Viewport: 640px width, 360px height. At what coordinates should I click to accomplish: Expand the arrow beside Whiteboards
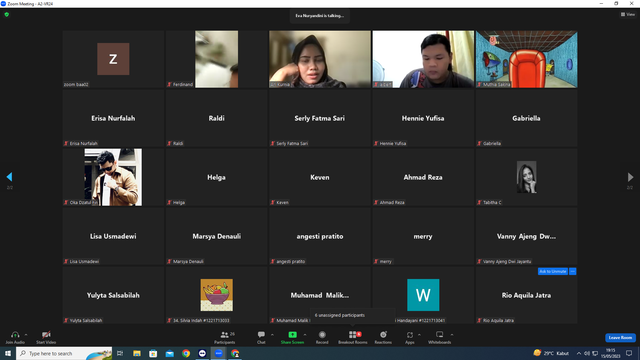point(452,335)
